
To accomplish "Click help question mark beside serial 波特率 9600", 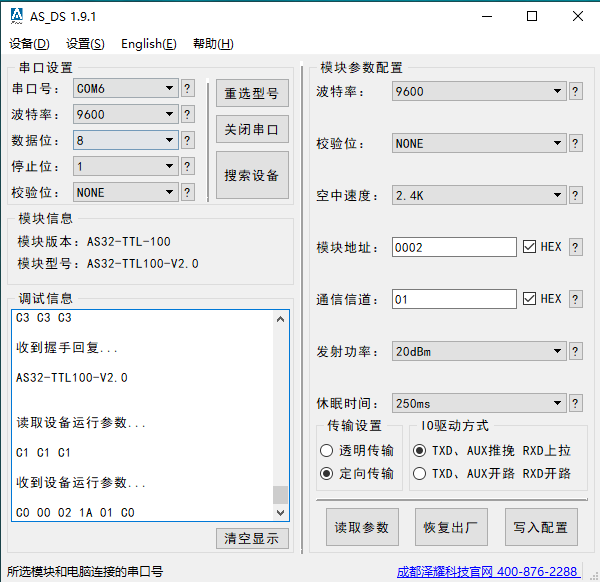I will (188, 114).
